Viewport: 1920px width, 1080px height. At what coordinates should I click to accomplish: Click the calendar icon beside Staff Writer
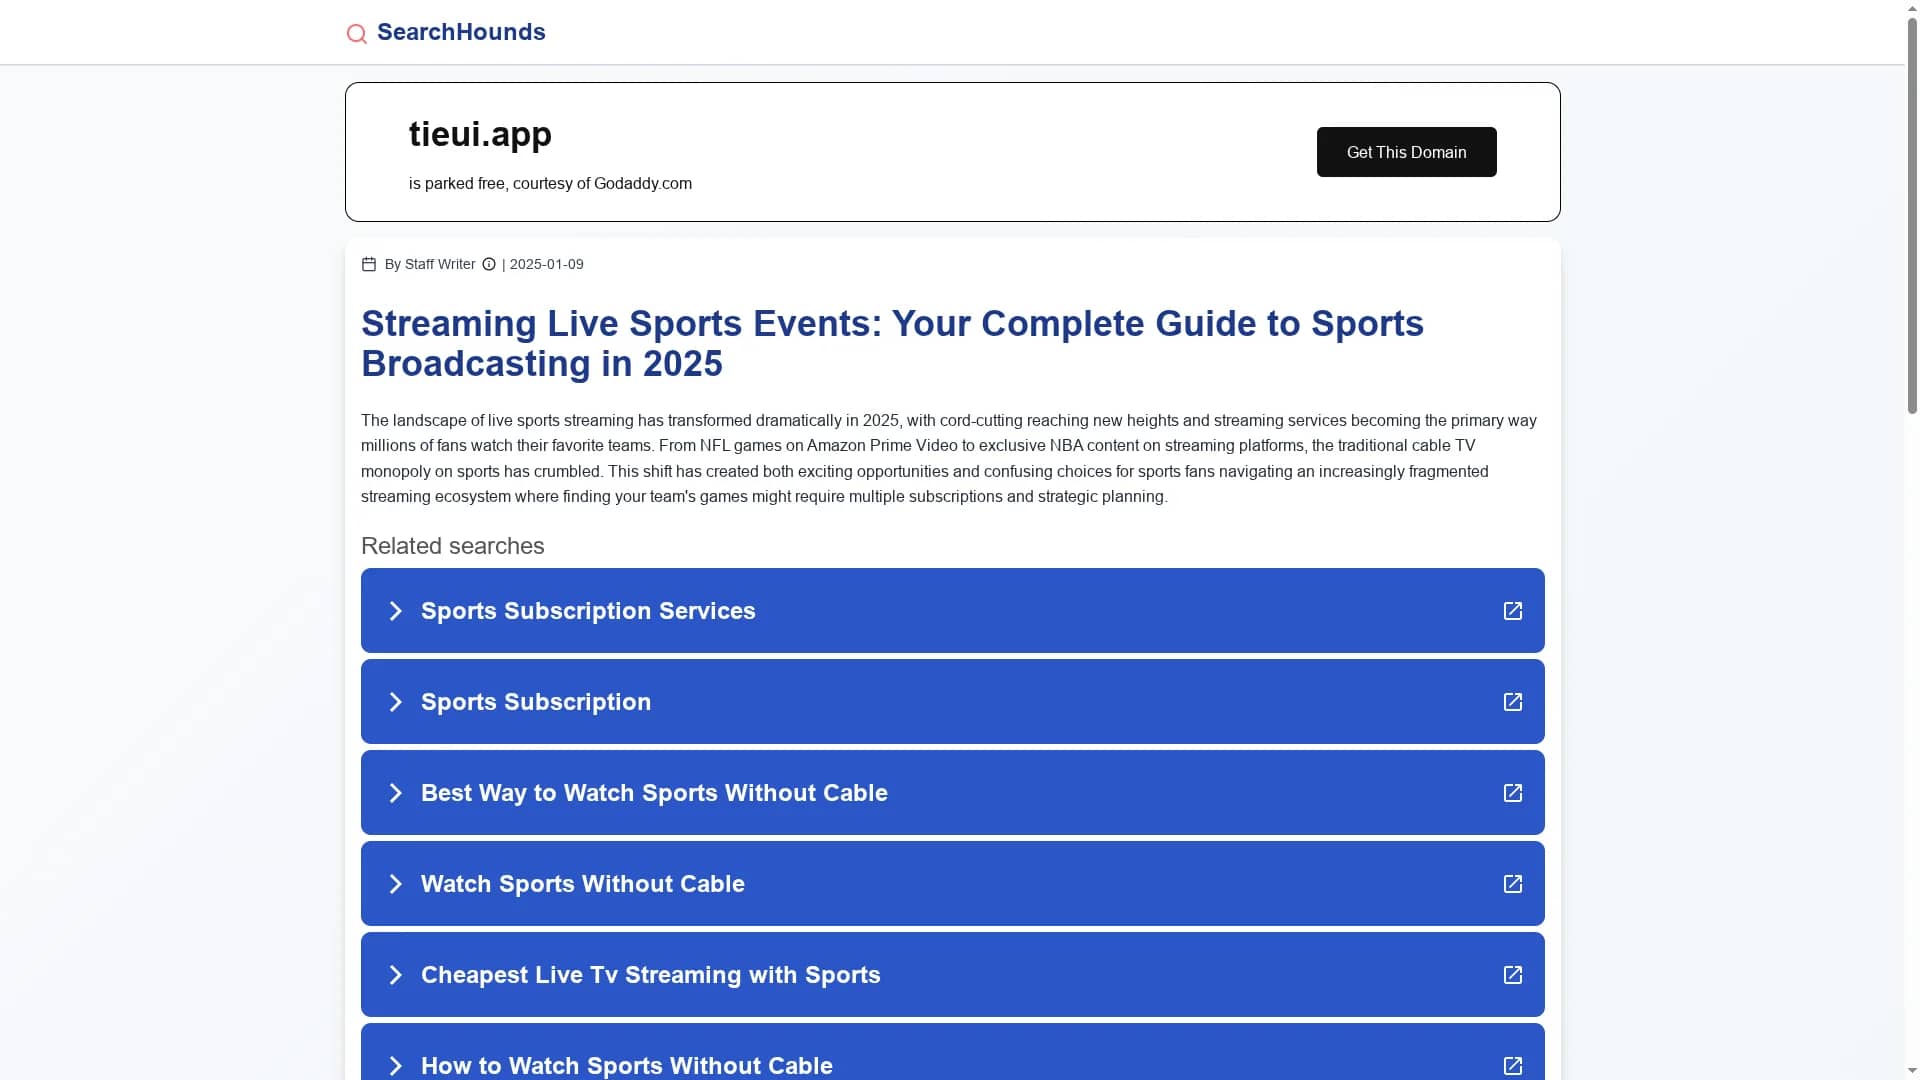[x=369, y=264]
